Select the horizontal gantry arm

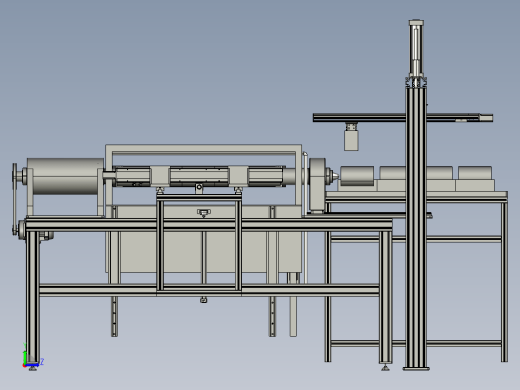[x=403, y=117]
